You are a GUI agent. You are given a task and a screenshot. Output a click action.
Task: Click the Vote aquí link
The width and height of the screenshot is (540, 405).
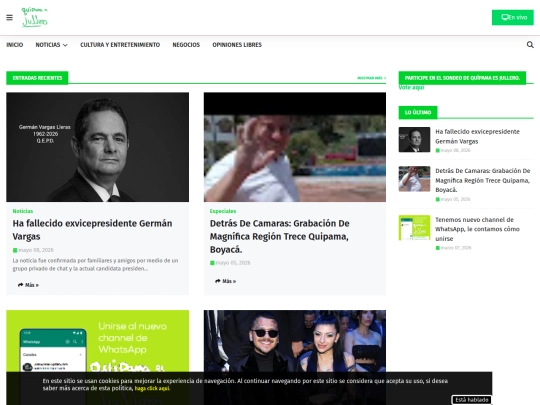pyautogui.click(x=411, y=87)
